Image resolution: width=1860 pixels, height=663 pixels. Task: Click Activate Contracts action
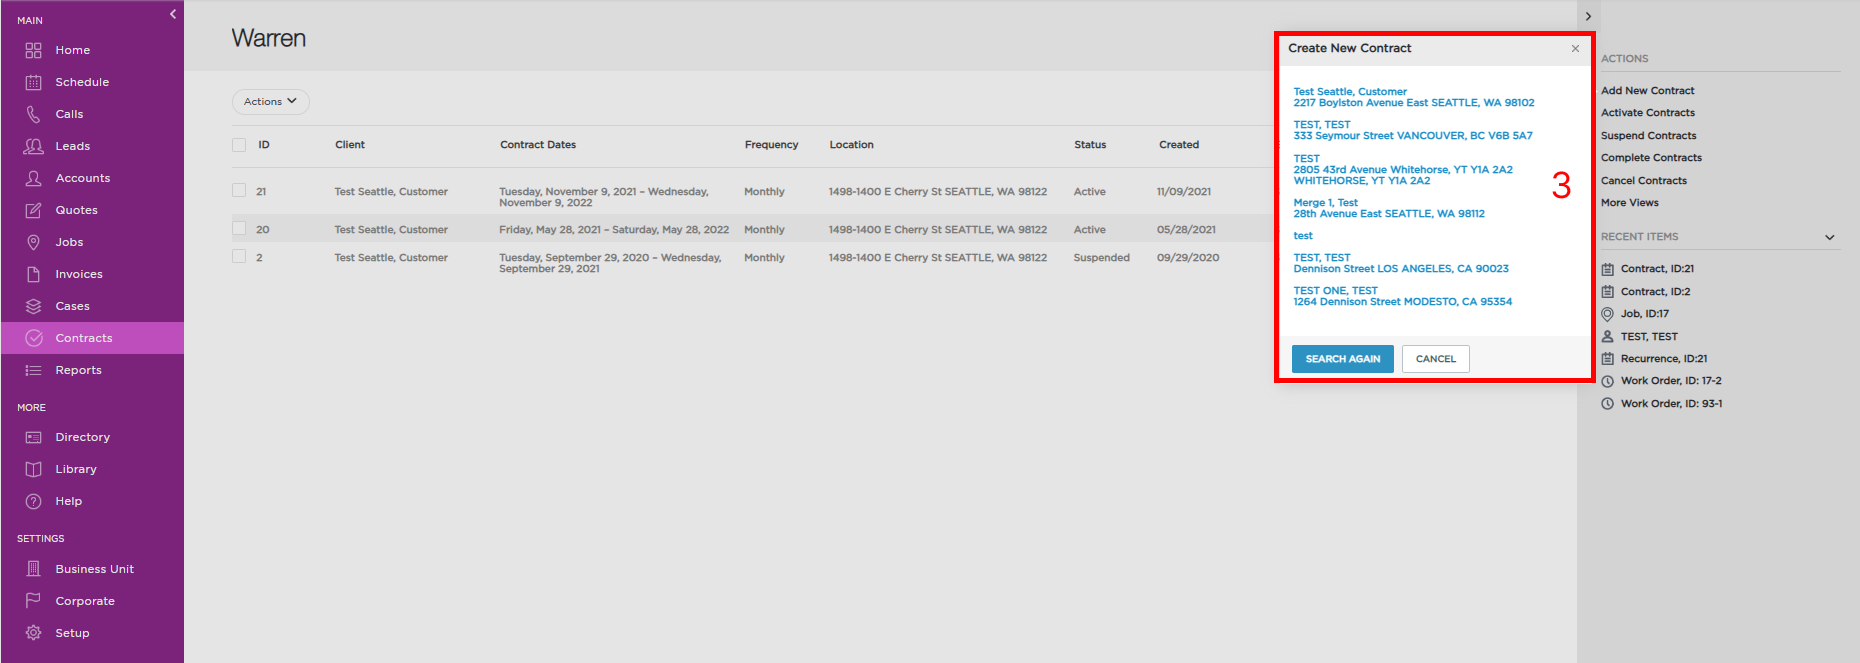click(x=1647, y=113)
